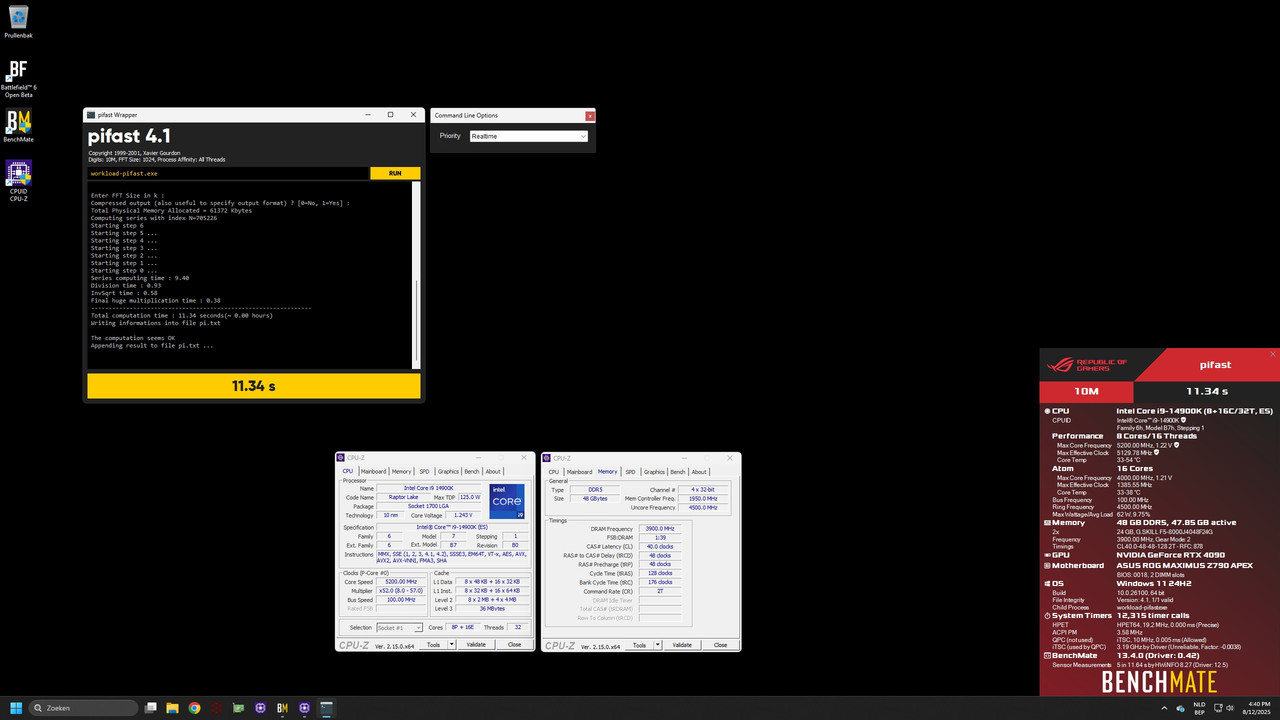The height and width of the screenshot is (720, 1280).
Task: Open the Socket #1 selection dropdown
Action: (399, 627)
